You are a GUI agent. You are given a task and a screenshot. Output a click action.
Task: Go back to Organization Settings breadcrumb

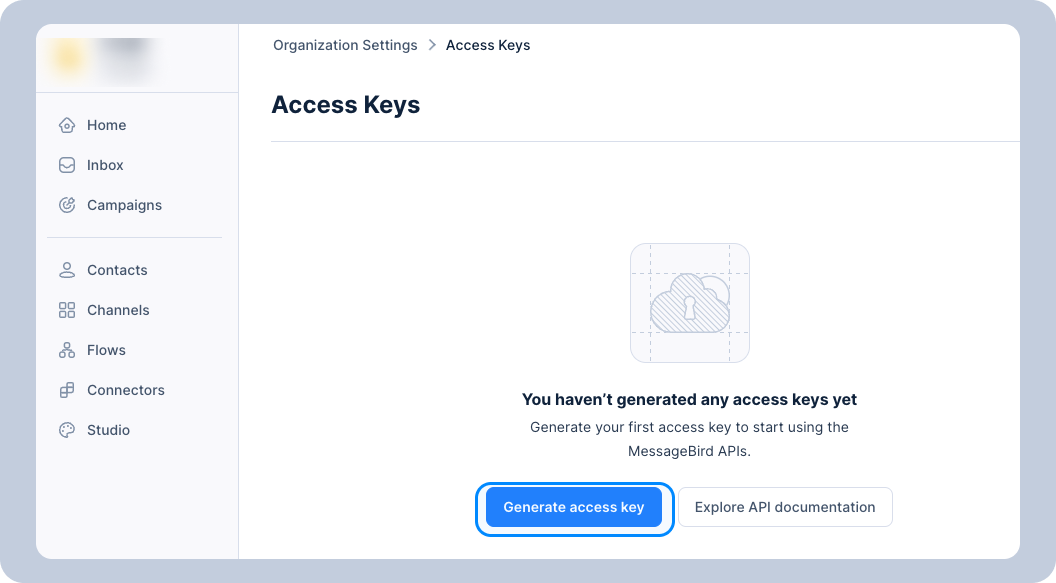[x=345, y=45]
